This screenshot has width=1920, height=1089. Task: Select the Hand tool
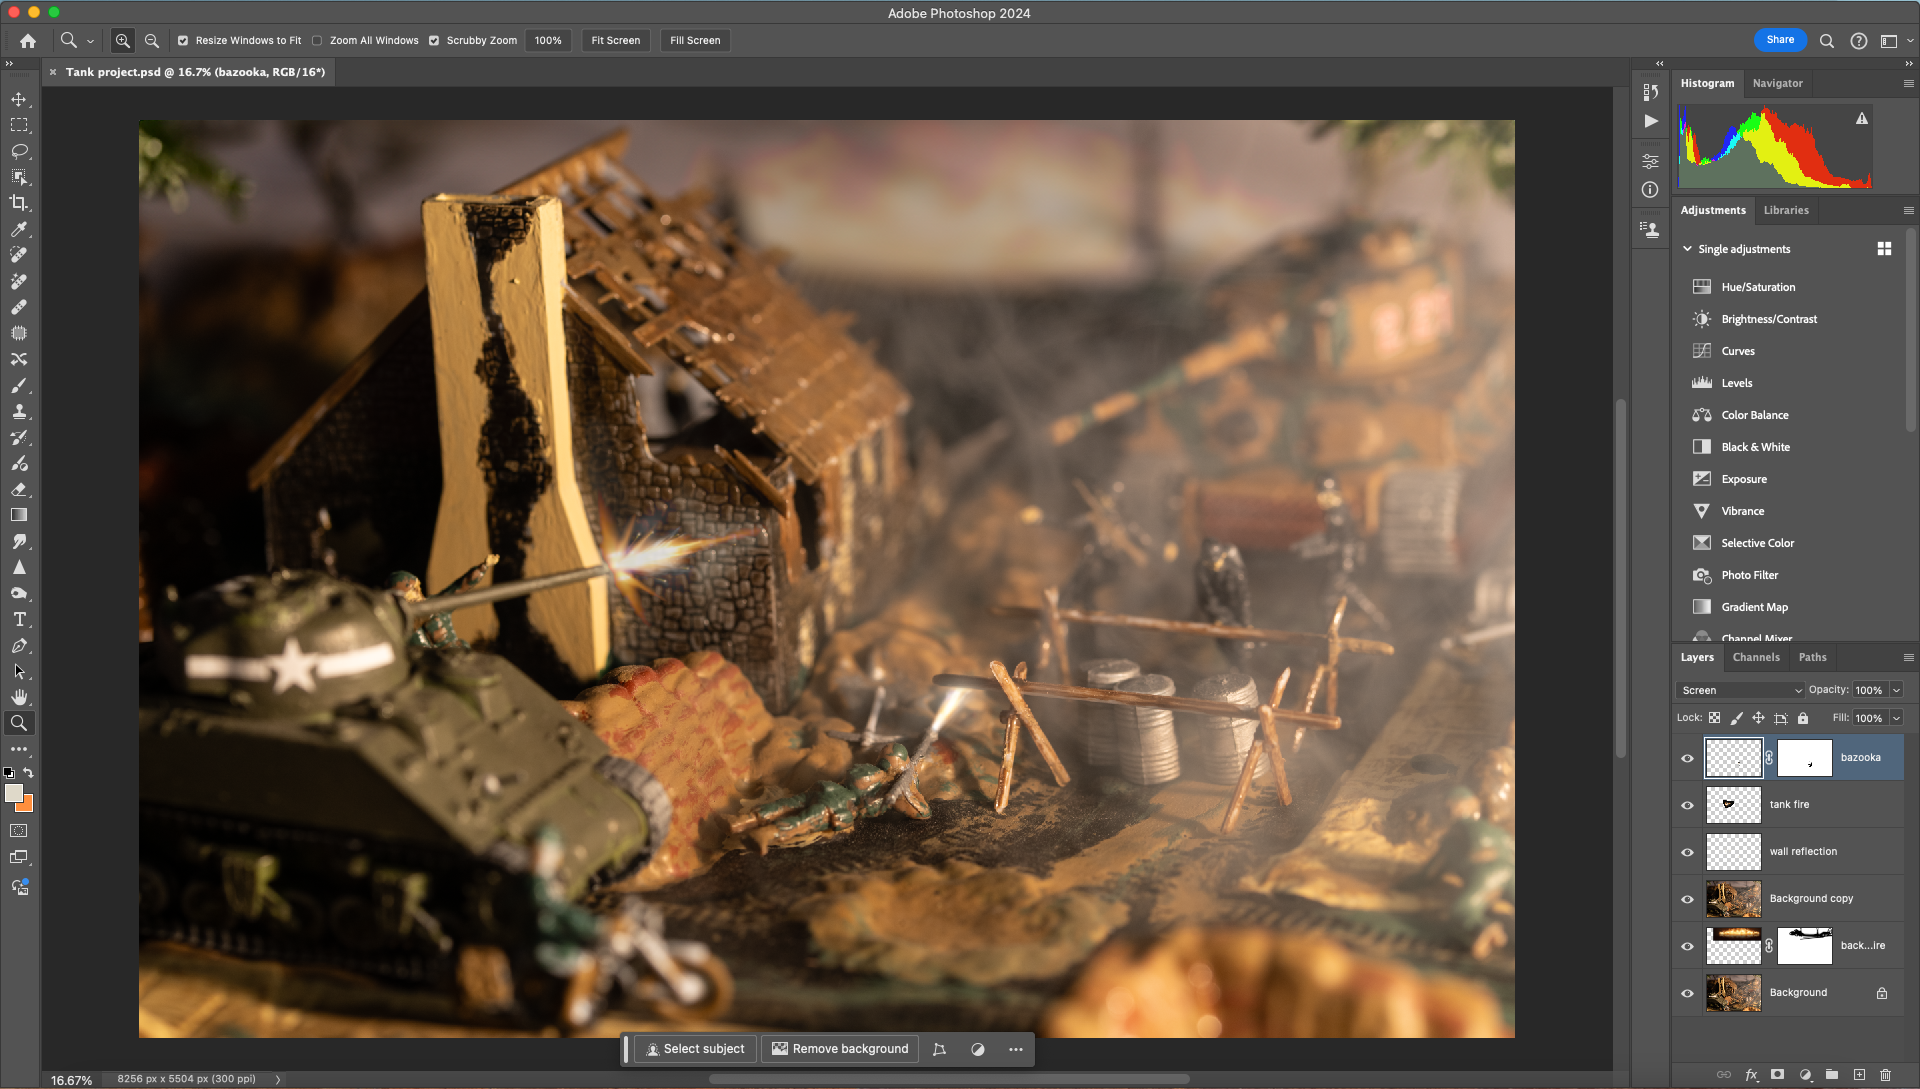coord(19,697)
